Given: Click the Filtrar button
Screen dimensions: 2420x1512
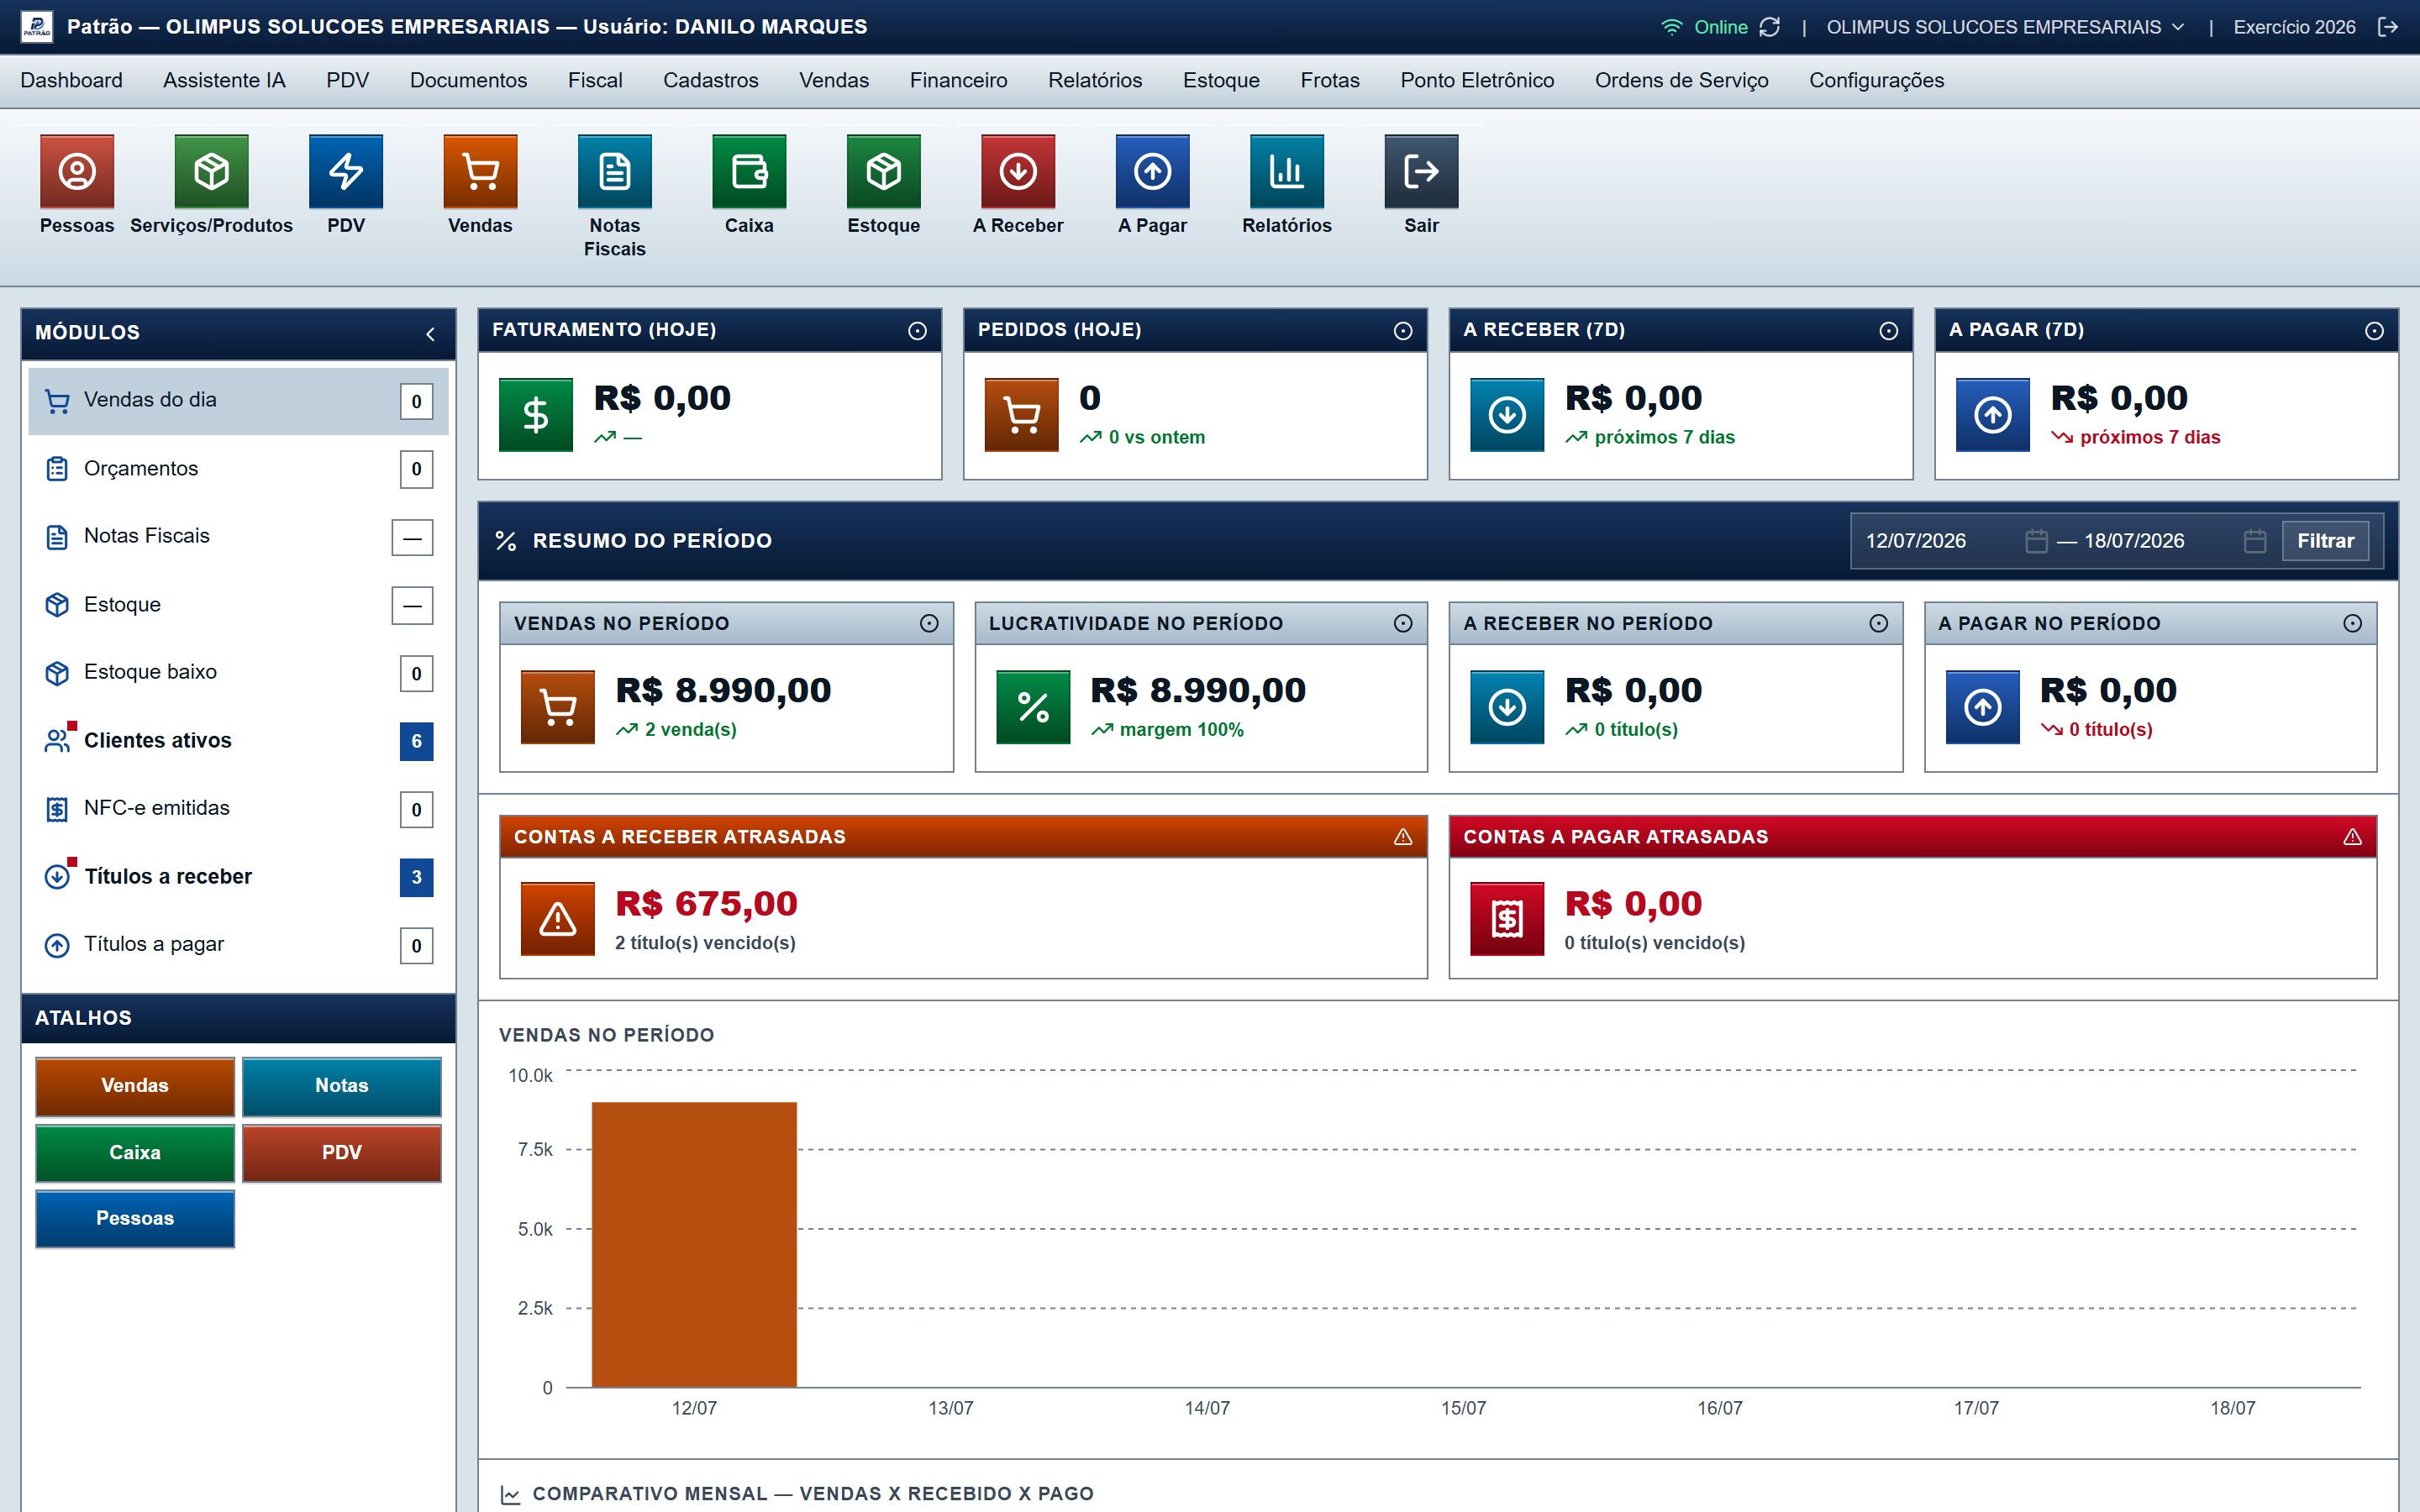Looking at the screenshot, I should point(2325,541).
